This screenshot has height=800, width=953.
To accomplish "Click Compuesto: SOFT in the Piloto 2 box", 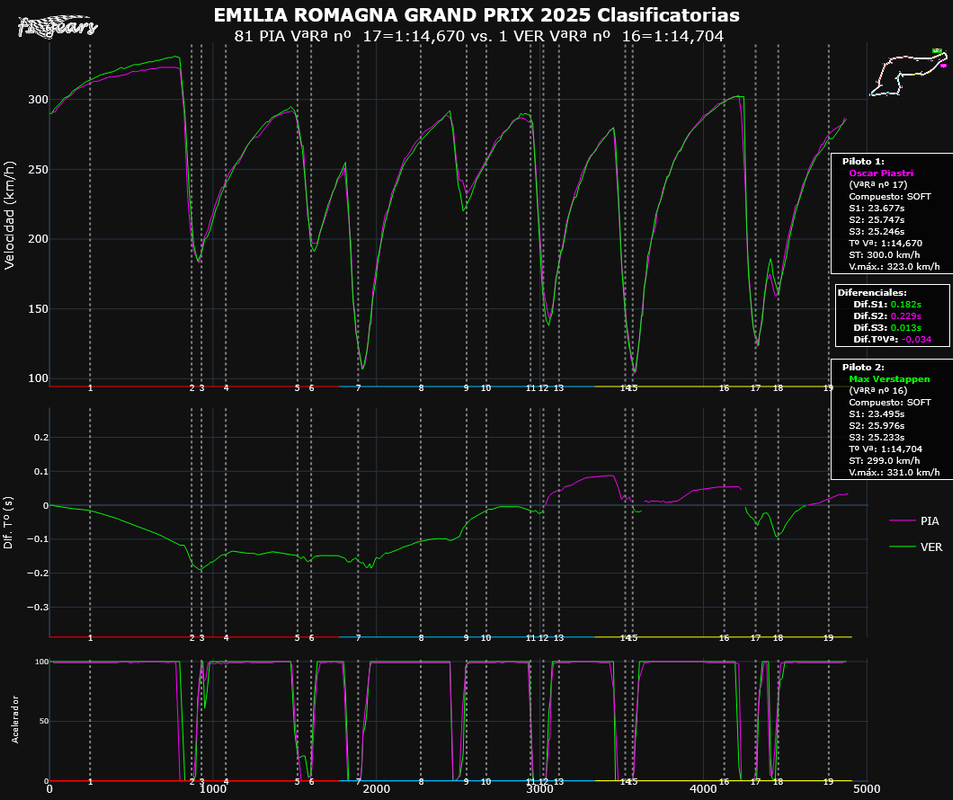I will click(x=889, y=403).
